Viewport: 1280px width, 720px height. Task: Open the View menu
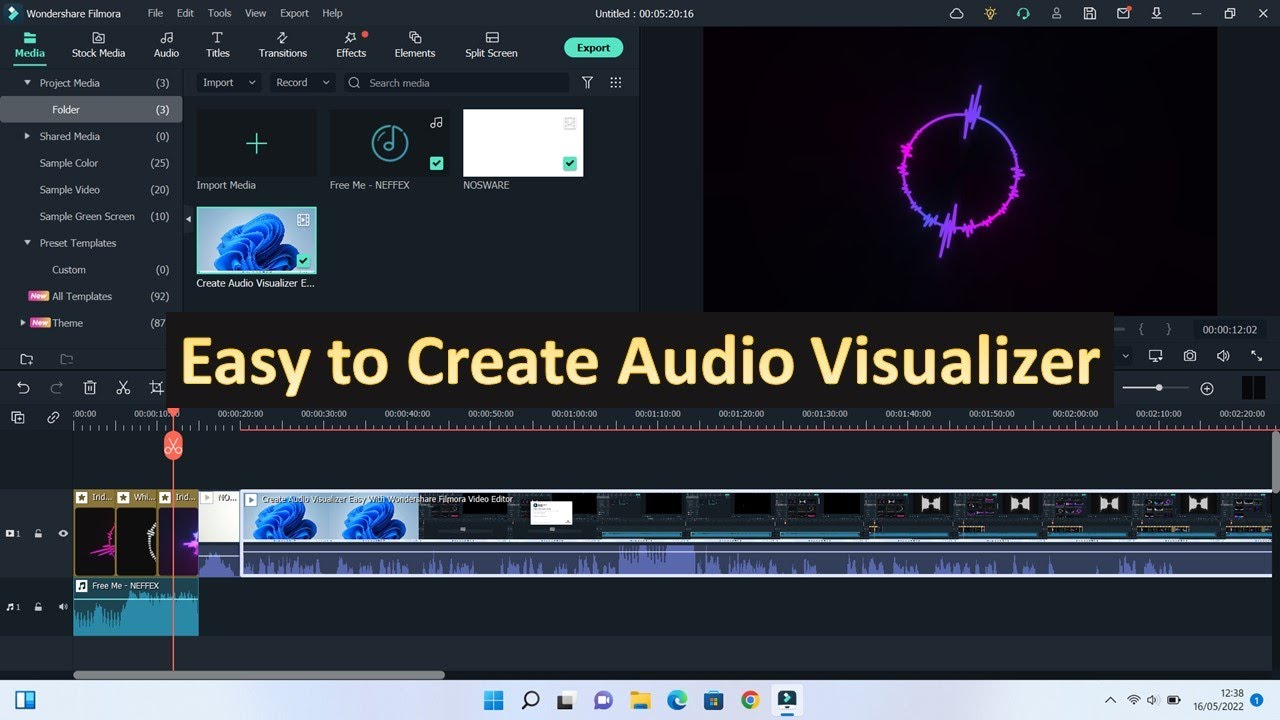coord(255,13)
